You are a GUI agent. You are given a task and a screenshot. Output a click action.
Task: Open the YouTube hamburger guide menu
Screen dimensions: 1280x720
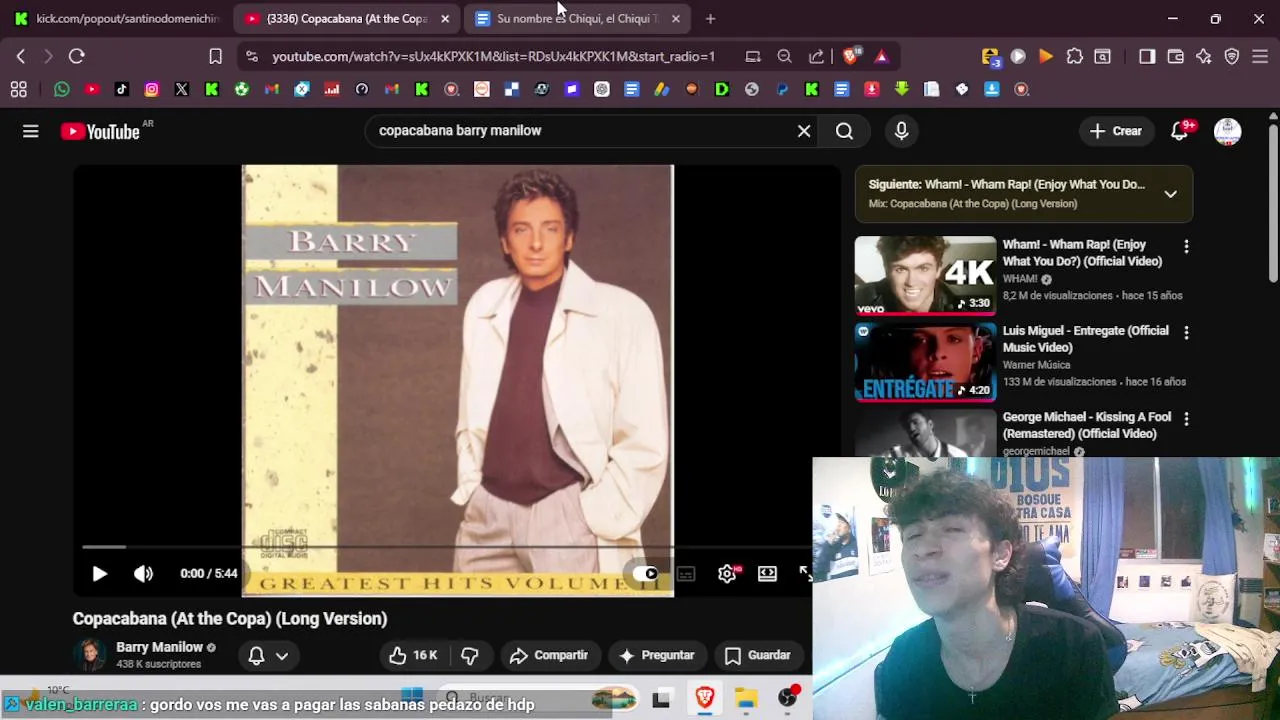(x=31, y=131)
